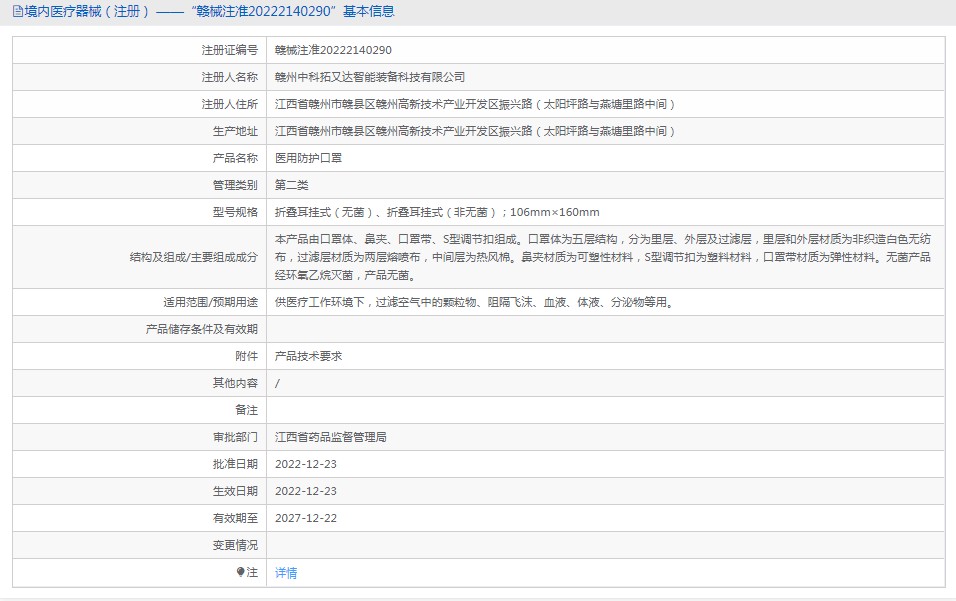956x601 pixels.
Task: Select product name 医用防护口罩
Action: tap(308, 158)
